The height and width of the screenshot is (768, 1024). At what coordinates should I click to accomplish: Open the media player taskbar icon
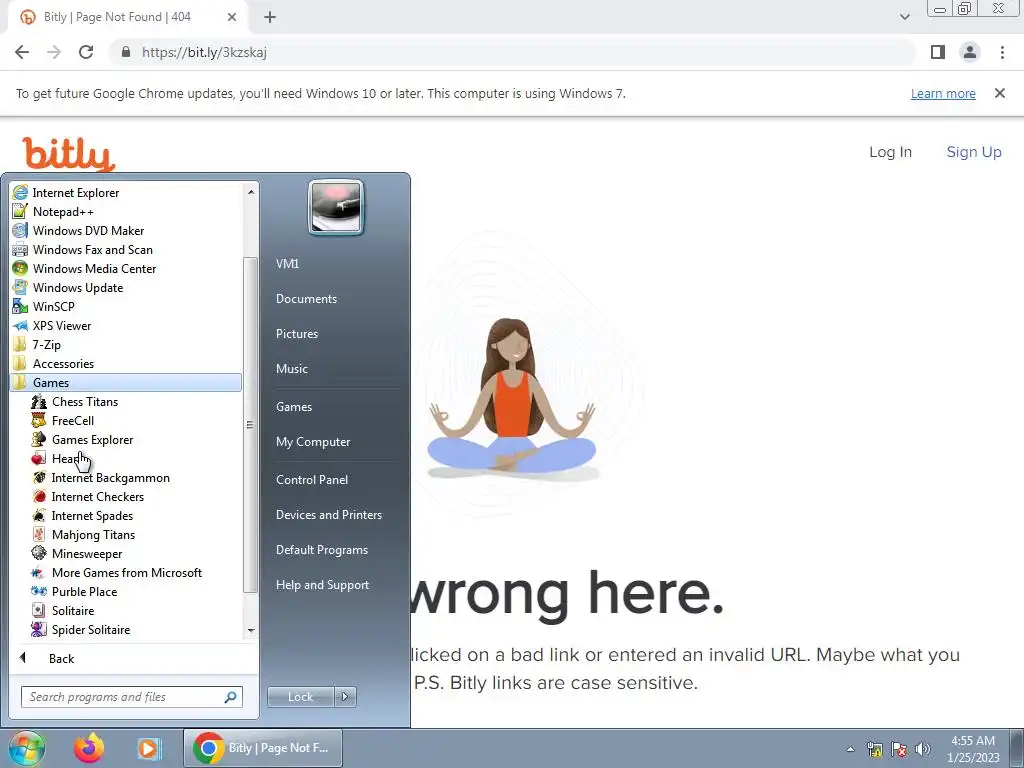[149, 748]
